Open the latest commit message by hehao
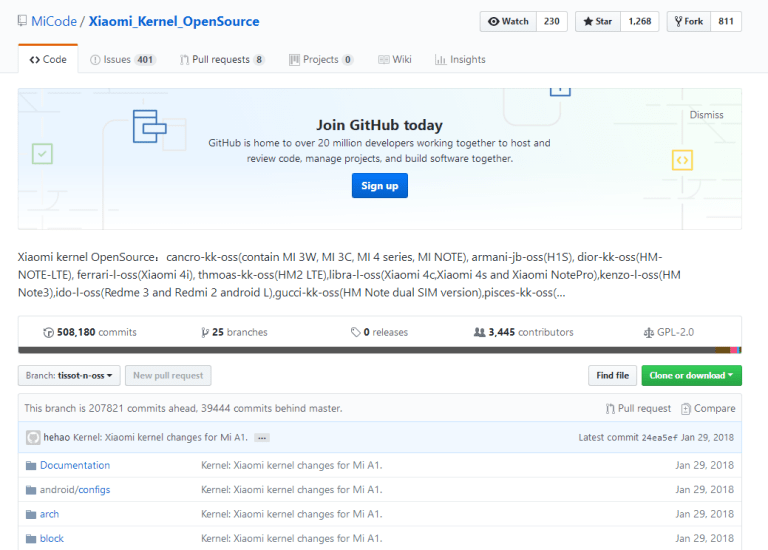Image resolution: width=768 pixels, height=550 pixels. pos(160,437)
